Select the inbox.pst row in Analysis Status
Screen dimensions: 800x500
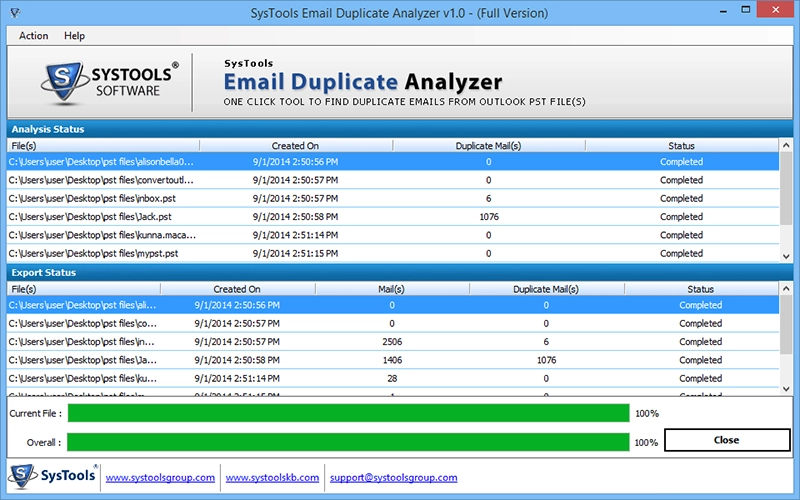393,198
